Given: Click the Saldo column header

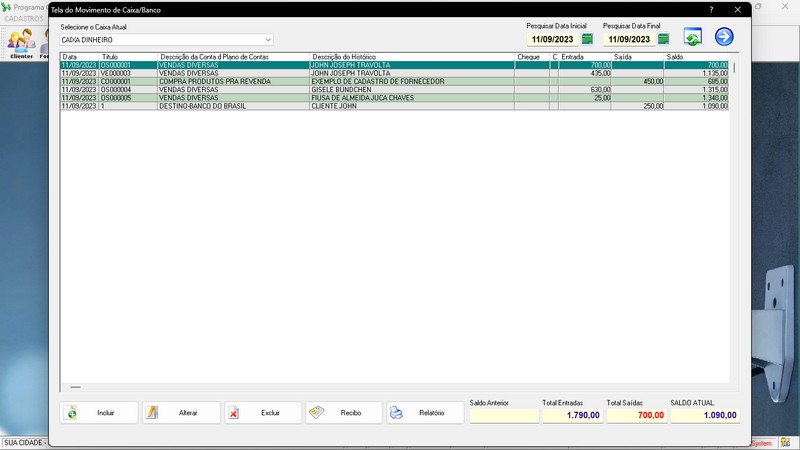Looking at the screenshot, I should pos(696,57).
